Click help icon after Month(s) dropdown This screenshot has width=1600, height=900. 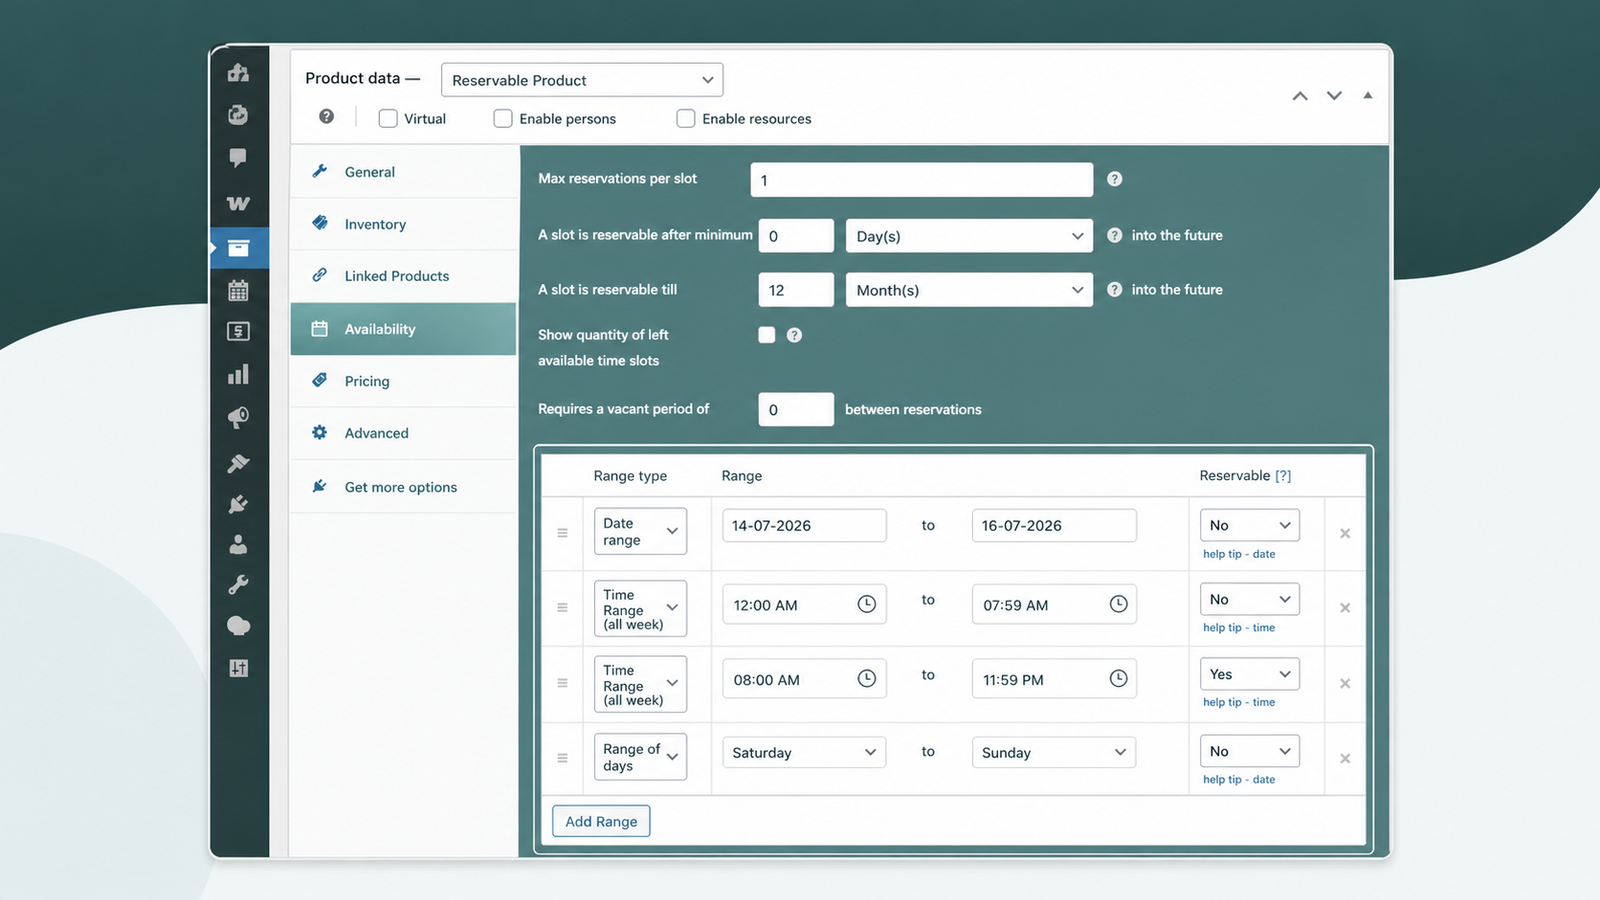1114,289
